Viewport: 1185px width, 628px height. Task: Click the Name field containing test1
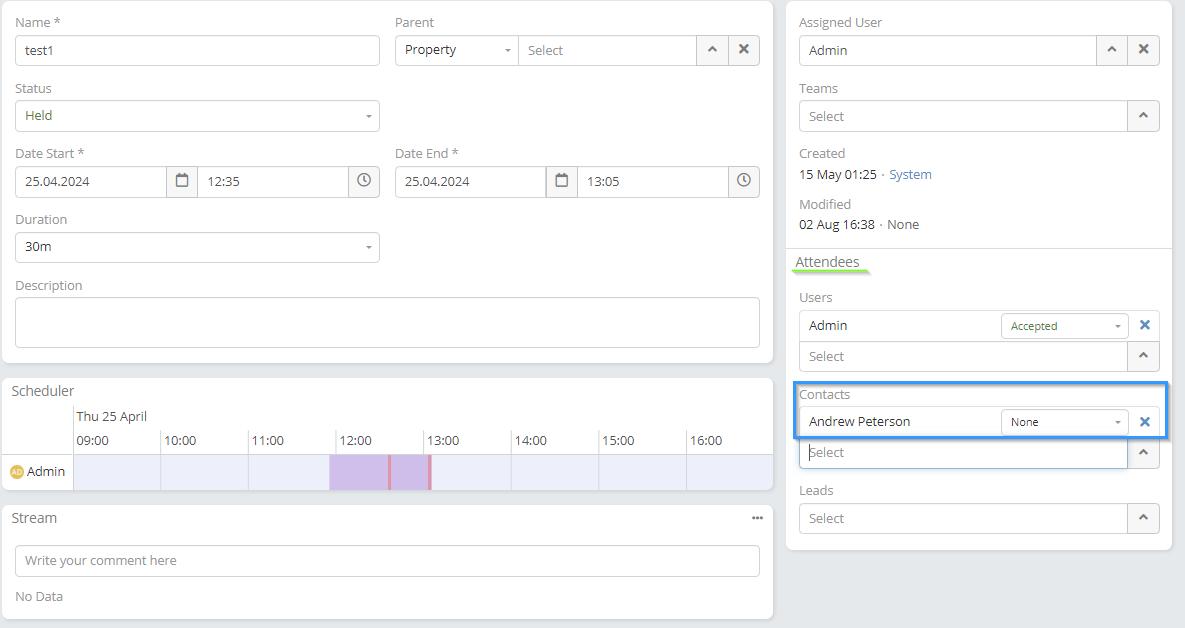coord(197,50)
